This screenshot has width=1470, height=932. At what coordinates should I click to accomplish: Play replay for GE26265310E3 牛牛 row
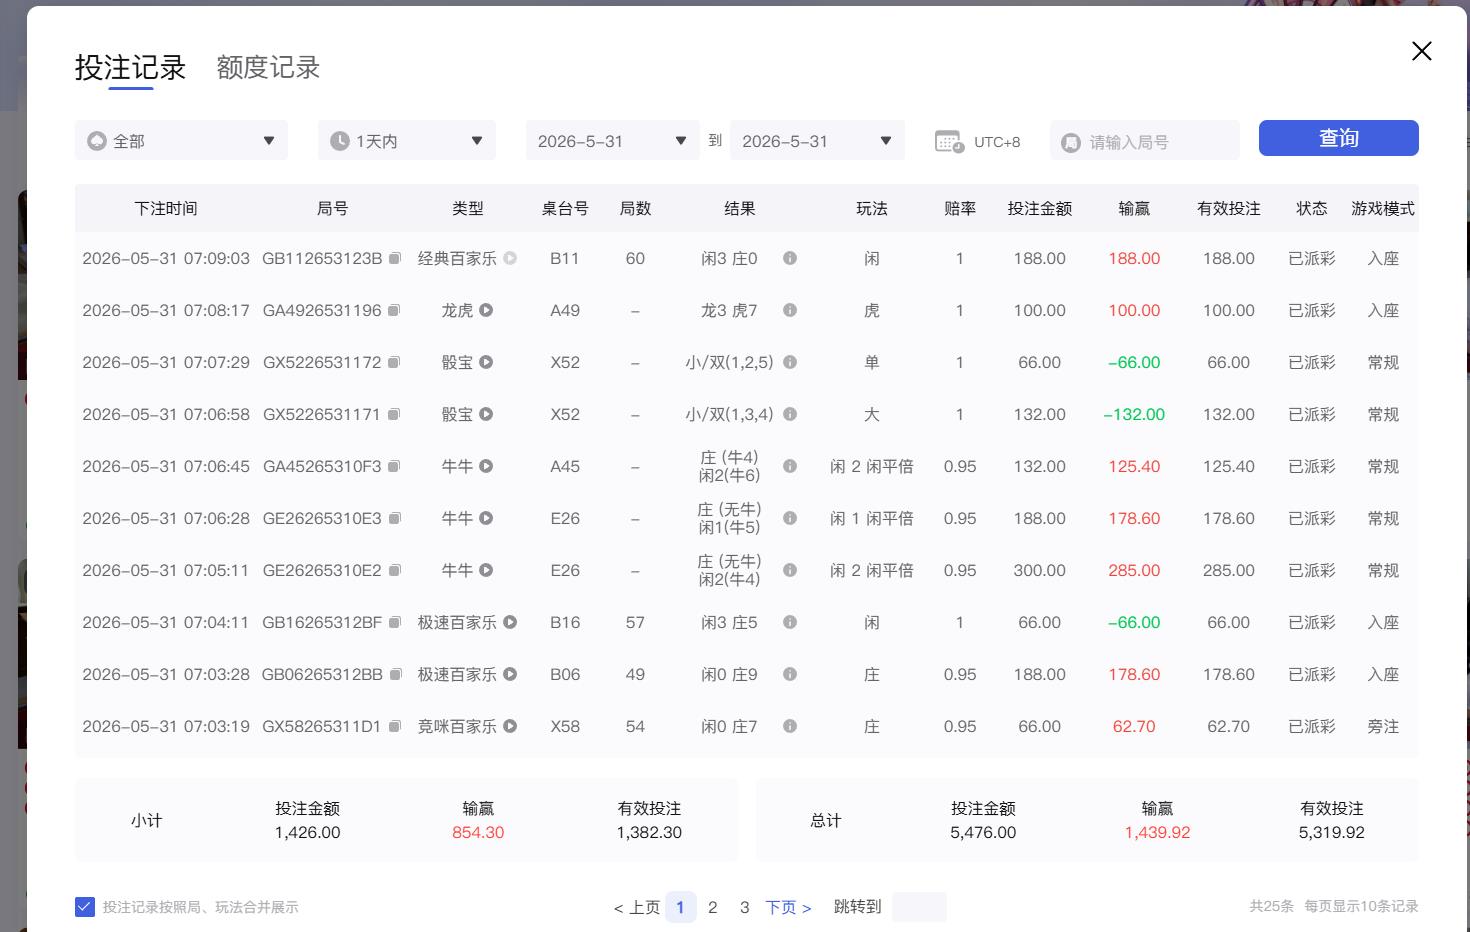(x=486, y=518)
